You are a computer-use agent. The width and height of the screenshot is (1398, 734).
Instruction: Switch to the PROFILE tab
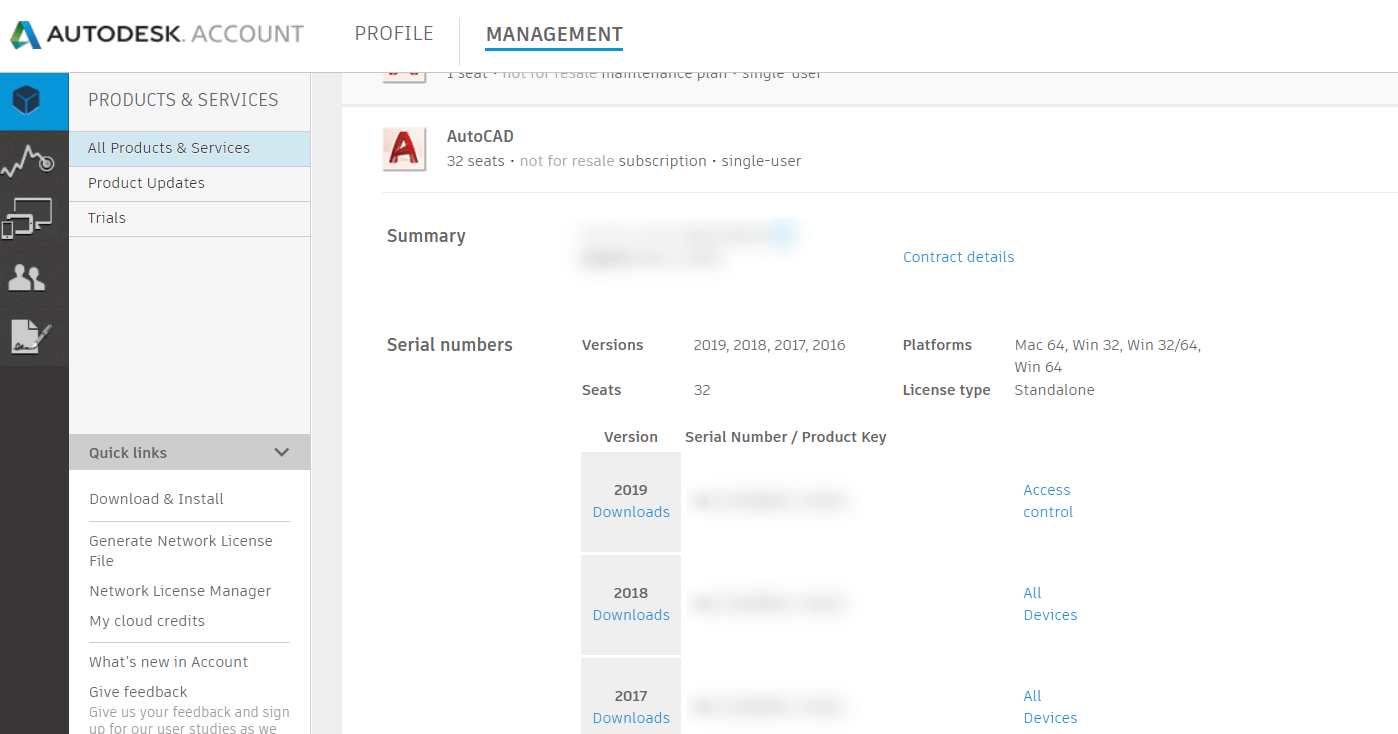tap(394, 34)
